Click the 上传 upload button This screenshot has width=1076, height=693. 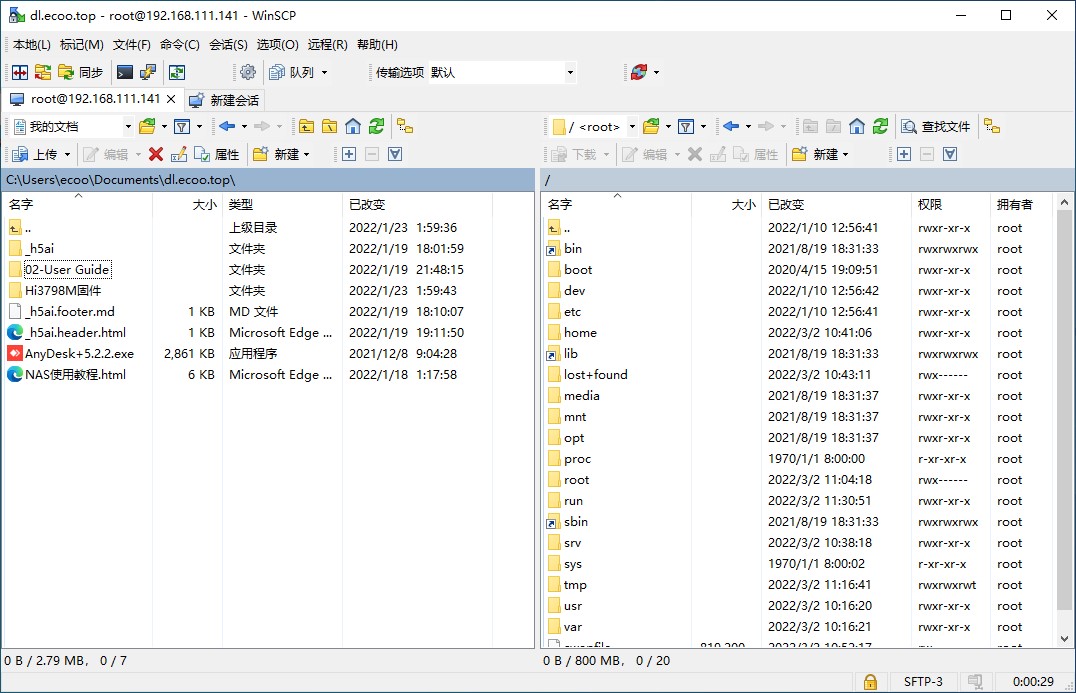38,154
